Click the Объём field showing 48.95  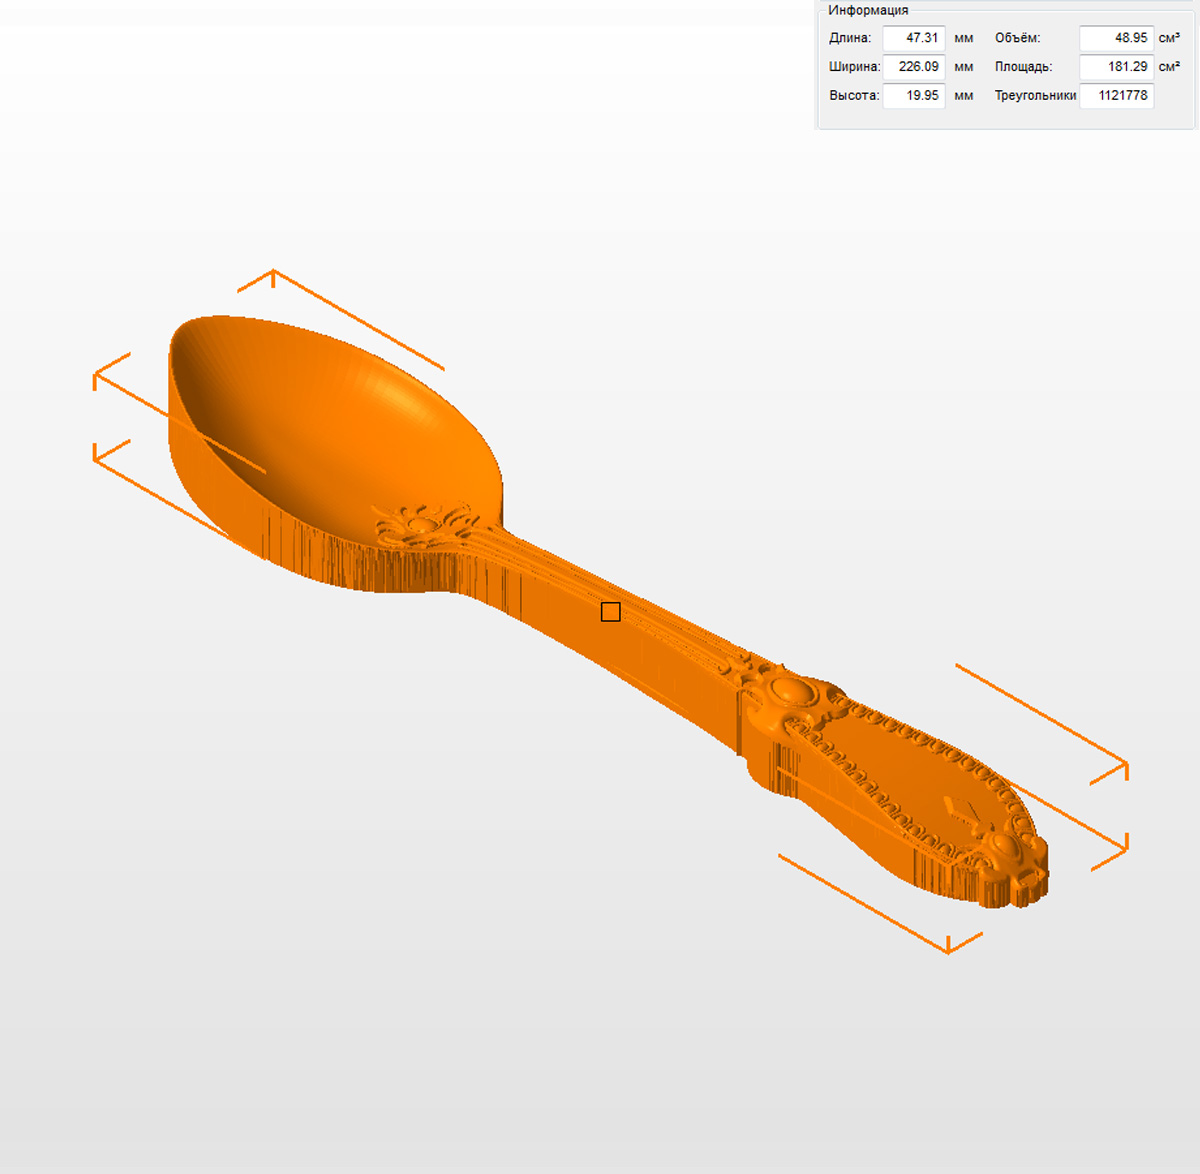click(1116, 38)
